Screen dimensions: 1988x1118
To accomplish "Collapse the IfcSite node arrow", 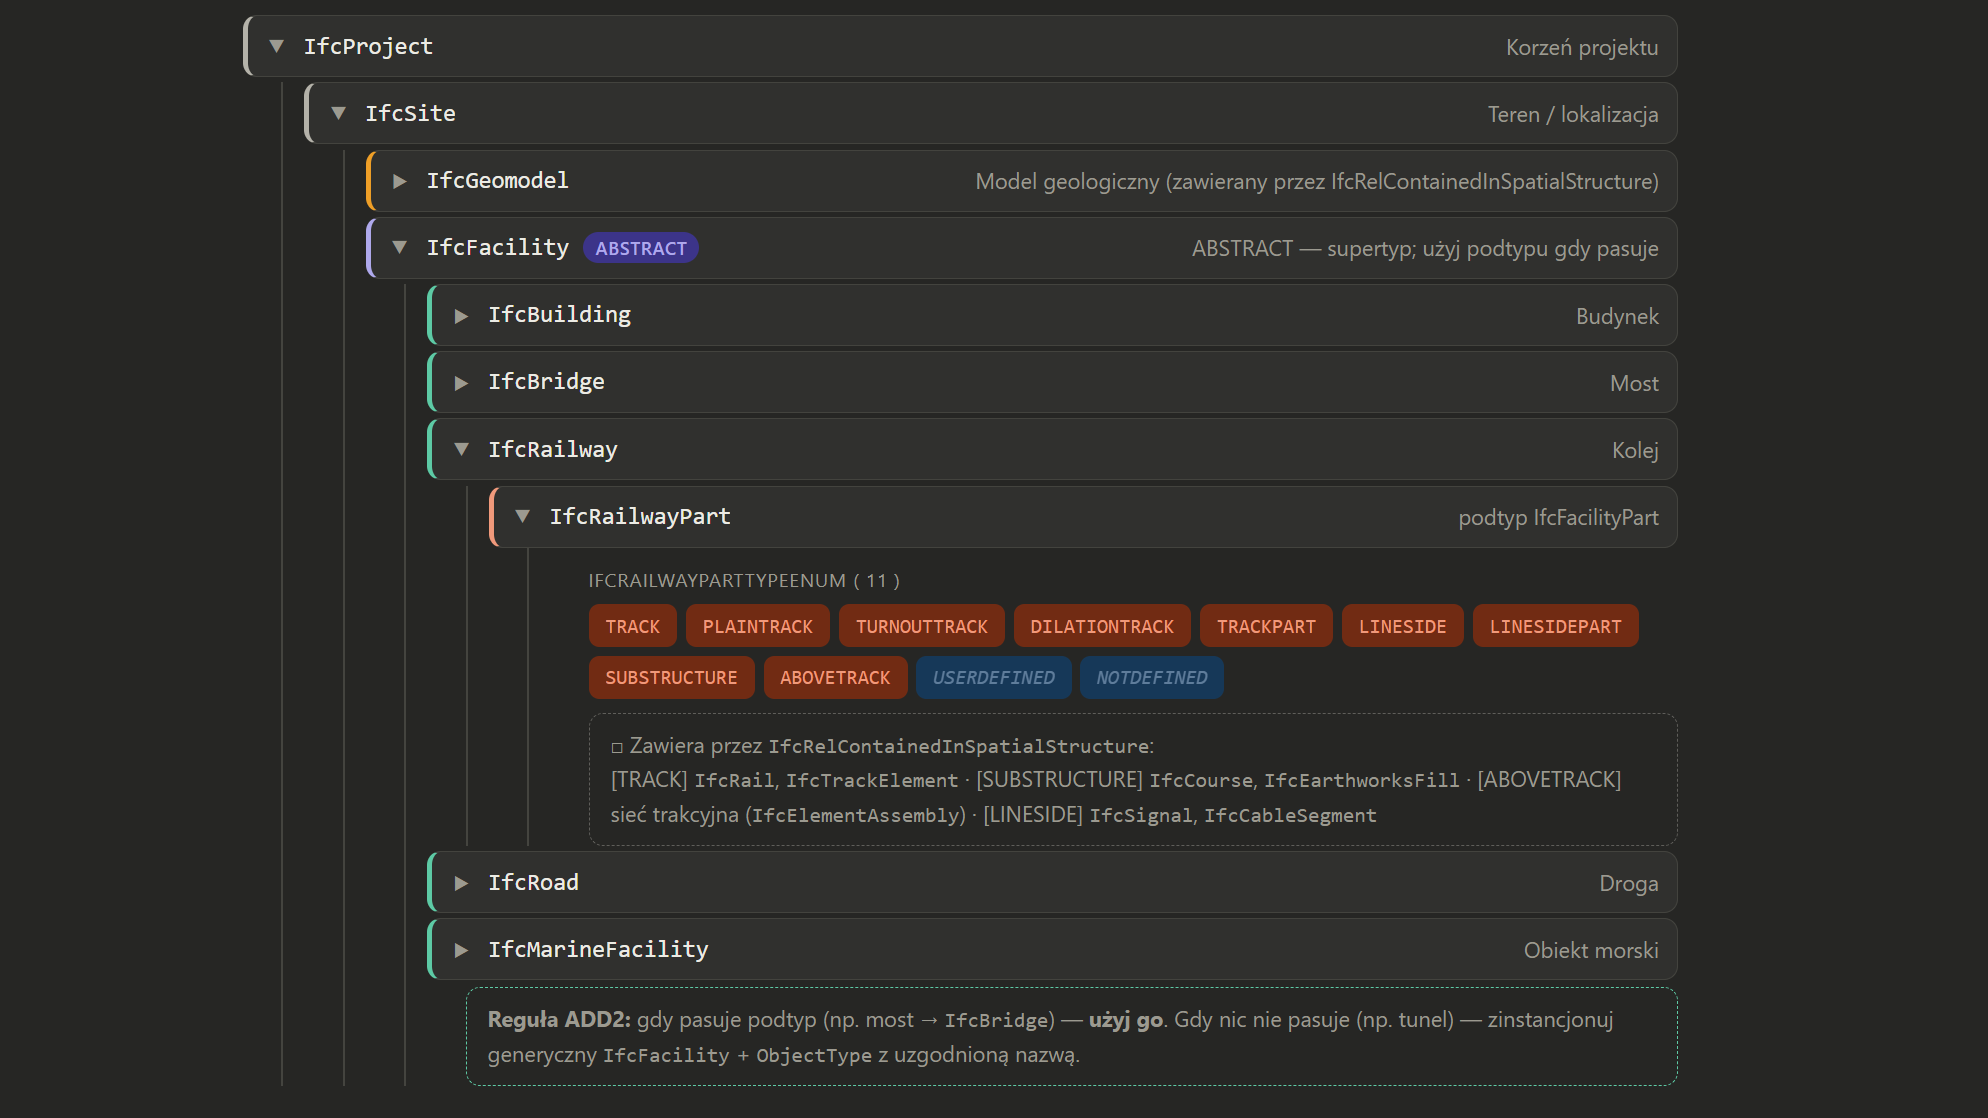I will coord(338,113).
